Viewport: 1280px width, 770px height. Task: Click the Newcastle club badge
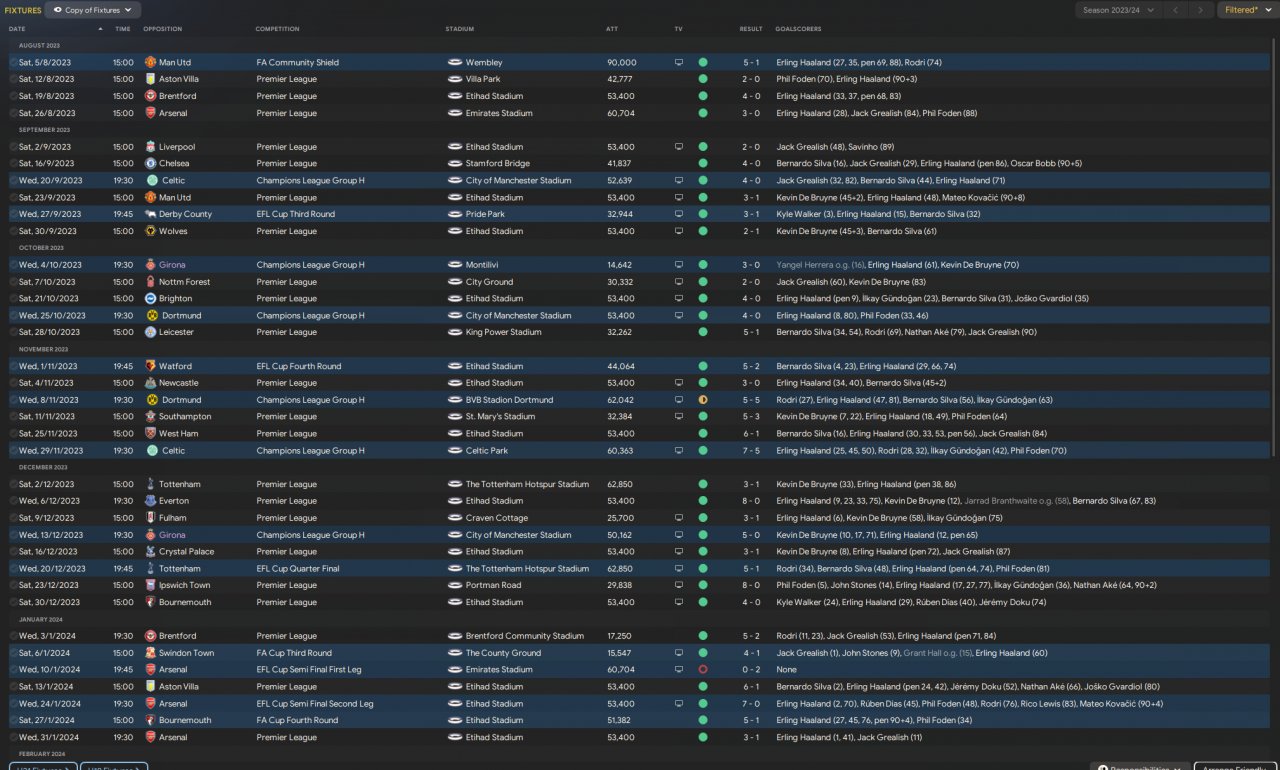(150, 383)
